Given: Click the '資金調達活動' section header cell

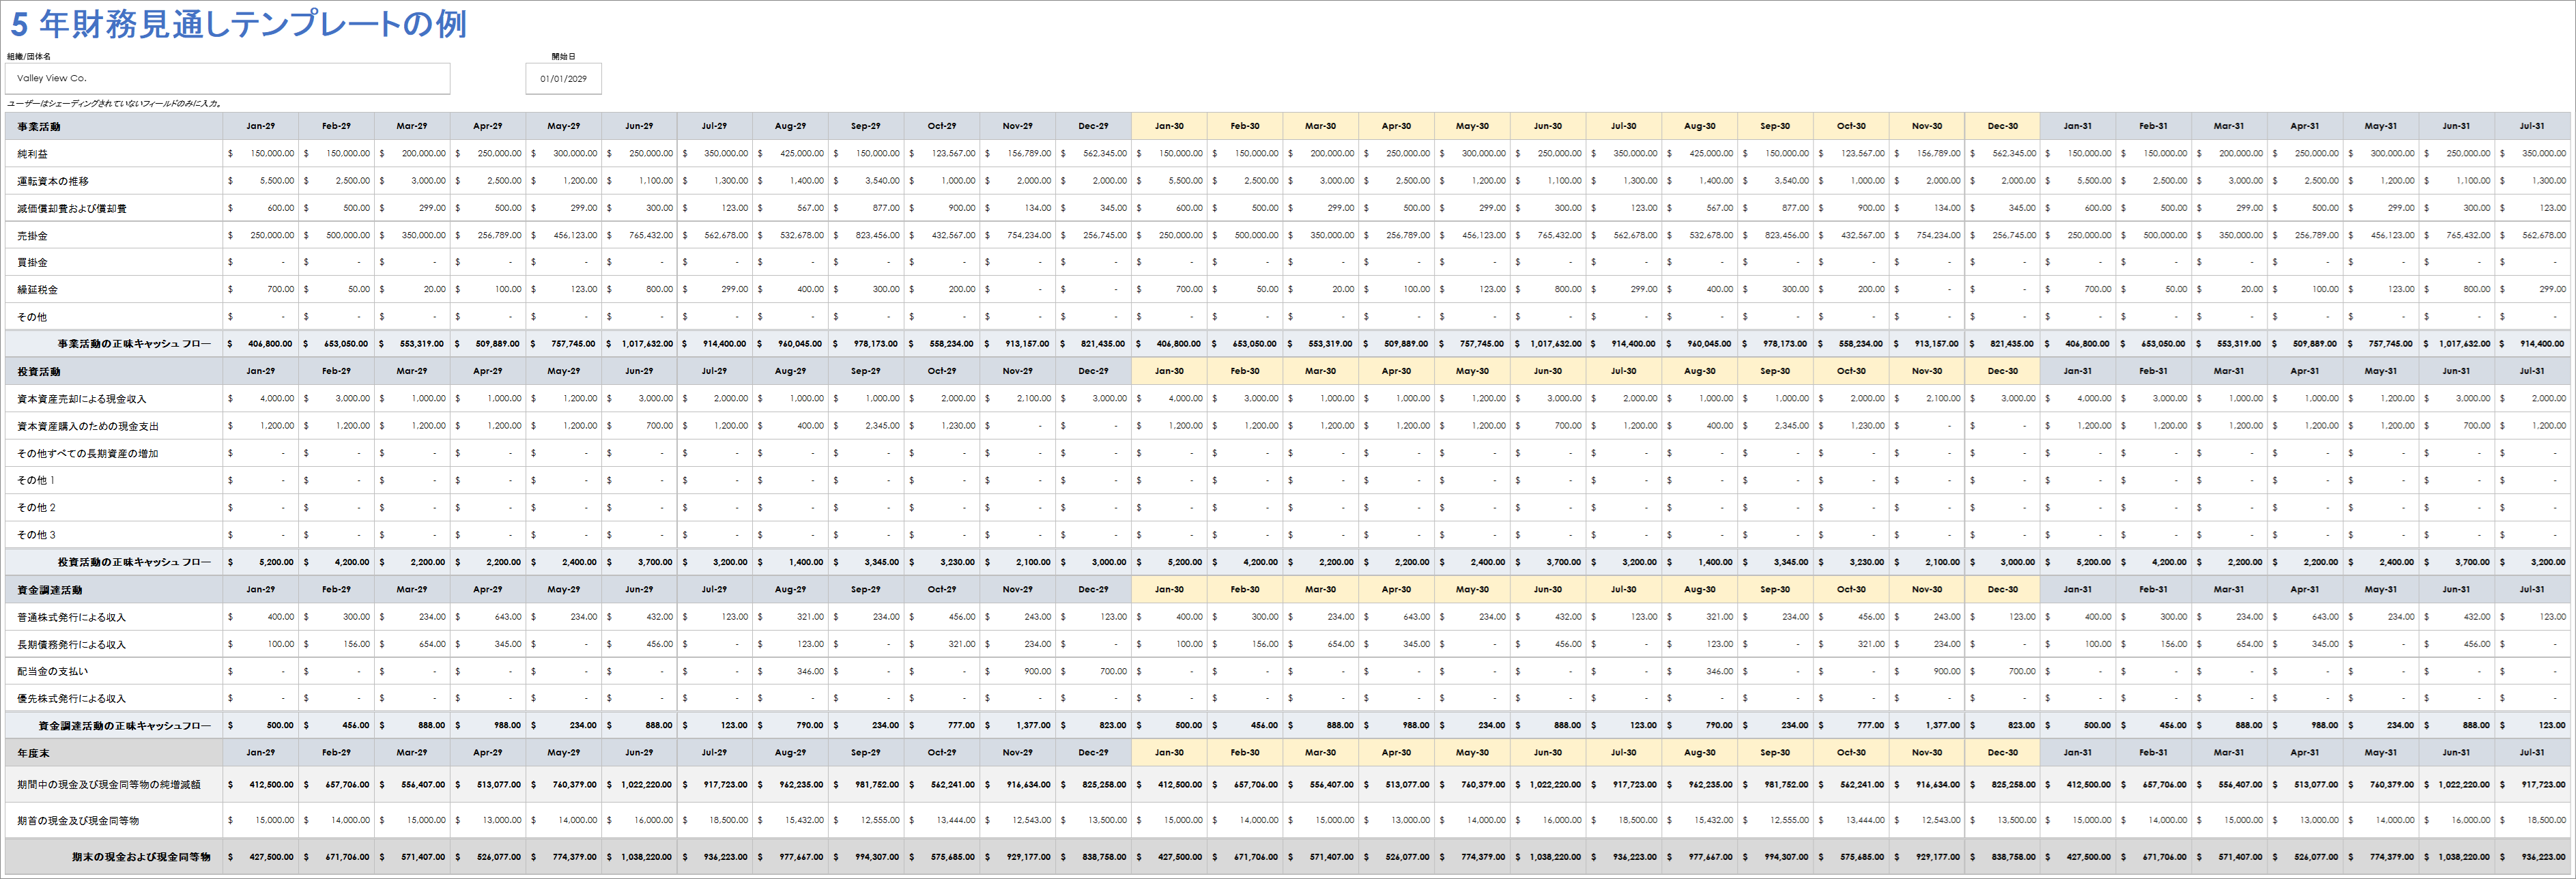Looking at the screenshot, I should (x=114, y=590).
